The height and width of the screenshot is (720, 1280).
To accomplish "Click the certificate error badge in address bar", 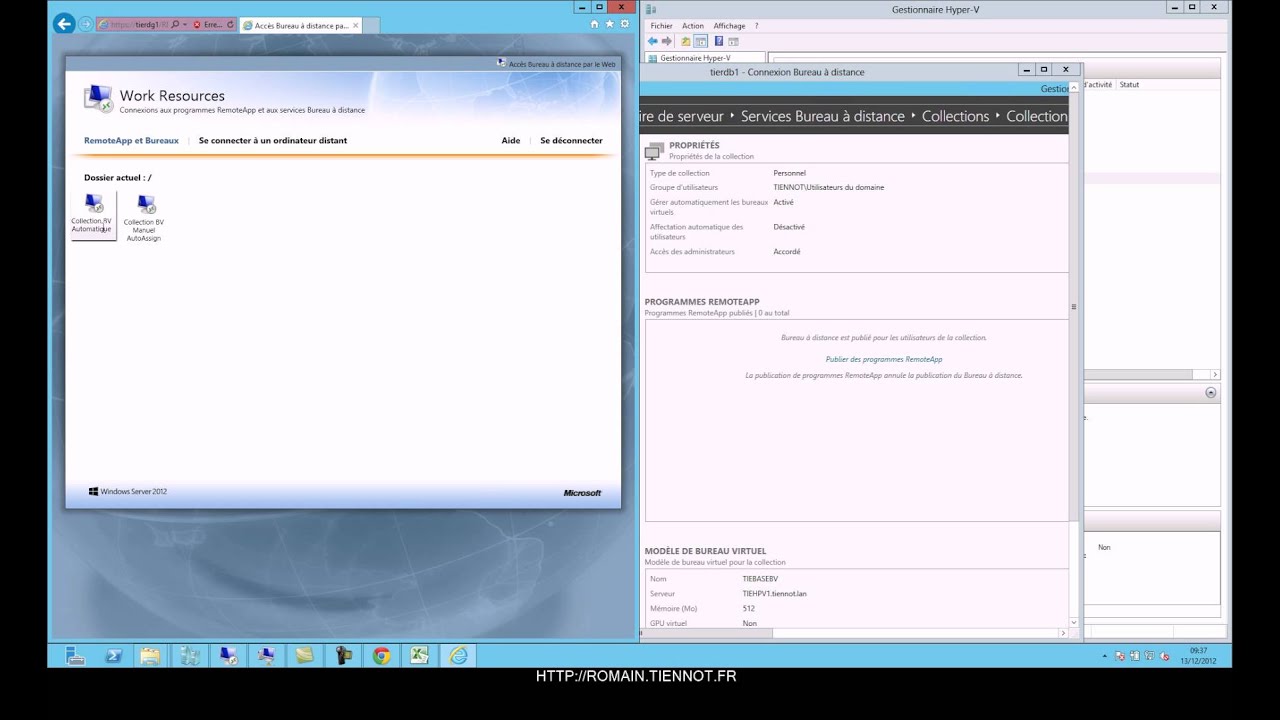I will tap(208, 25).
